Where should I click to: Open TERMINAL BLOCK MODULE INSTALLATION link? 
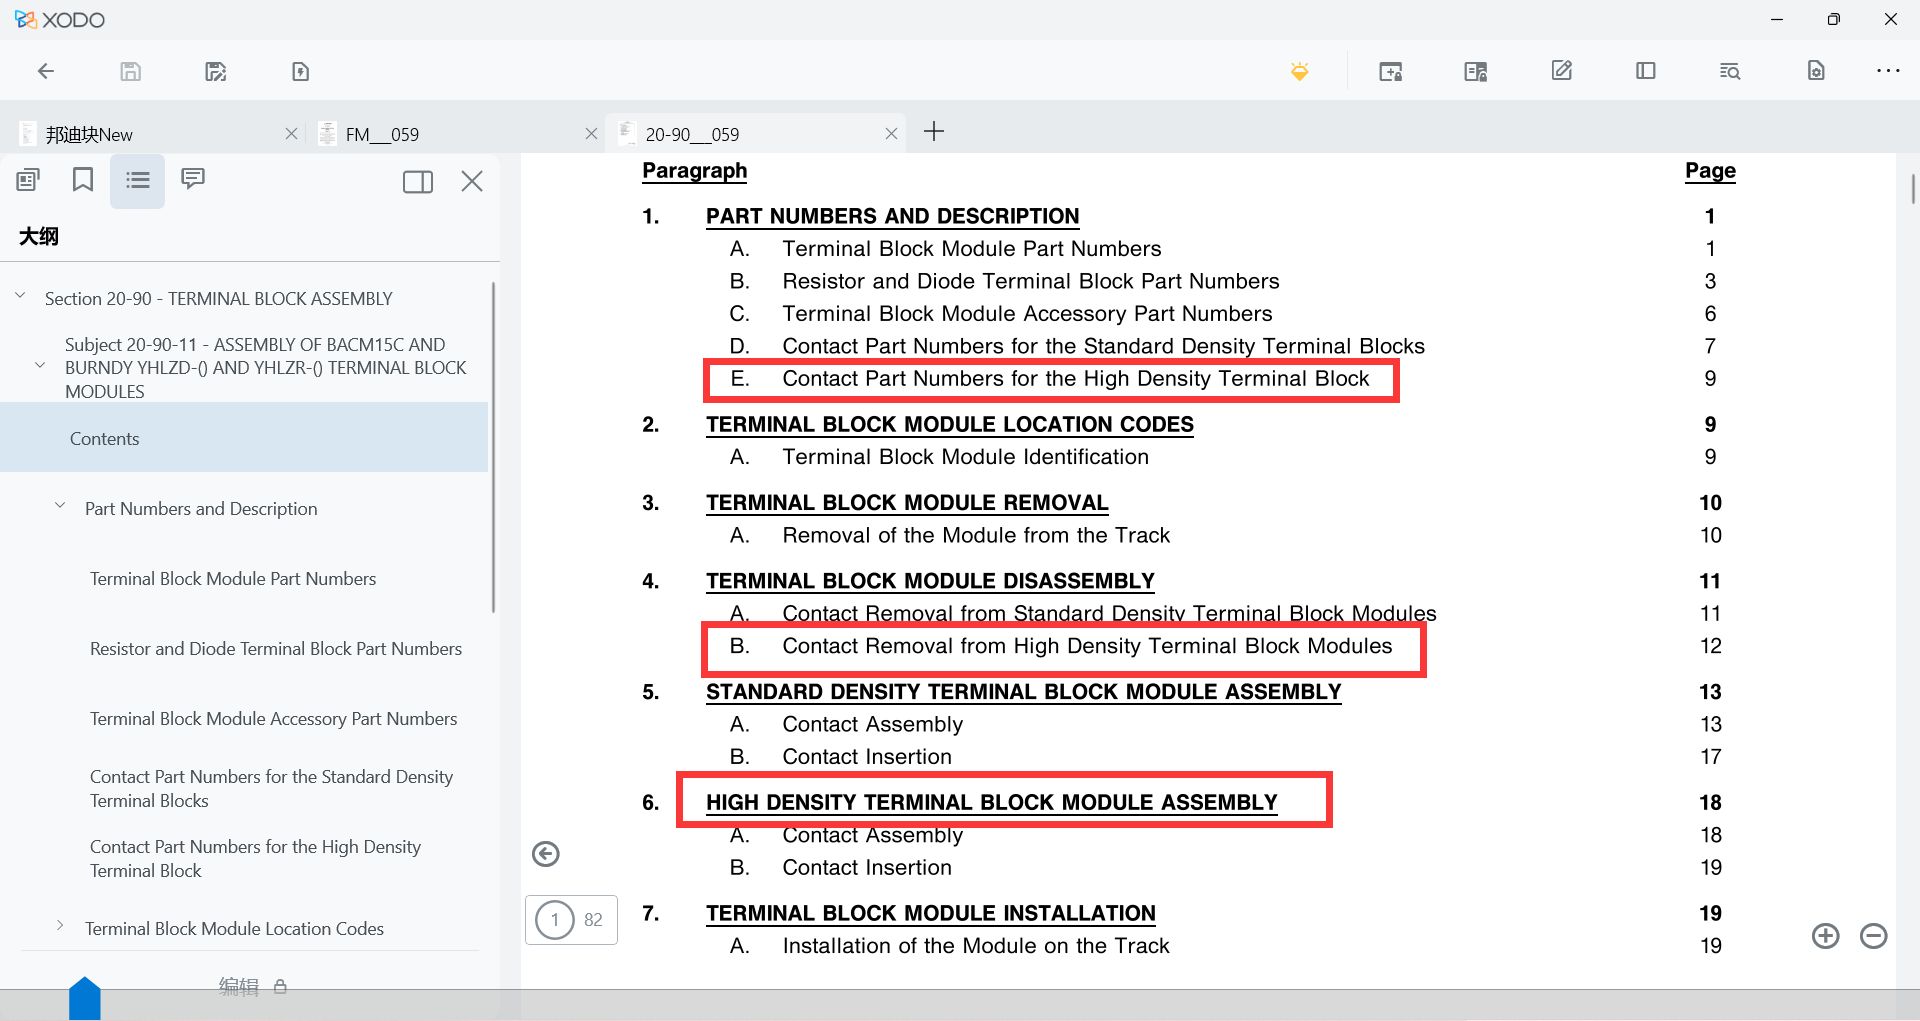[x=930, y=913]
